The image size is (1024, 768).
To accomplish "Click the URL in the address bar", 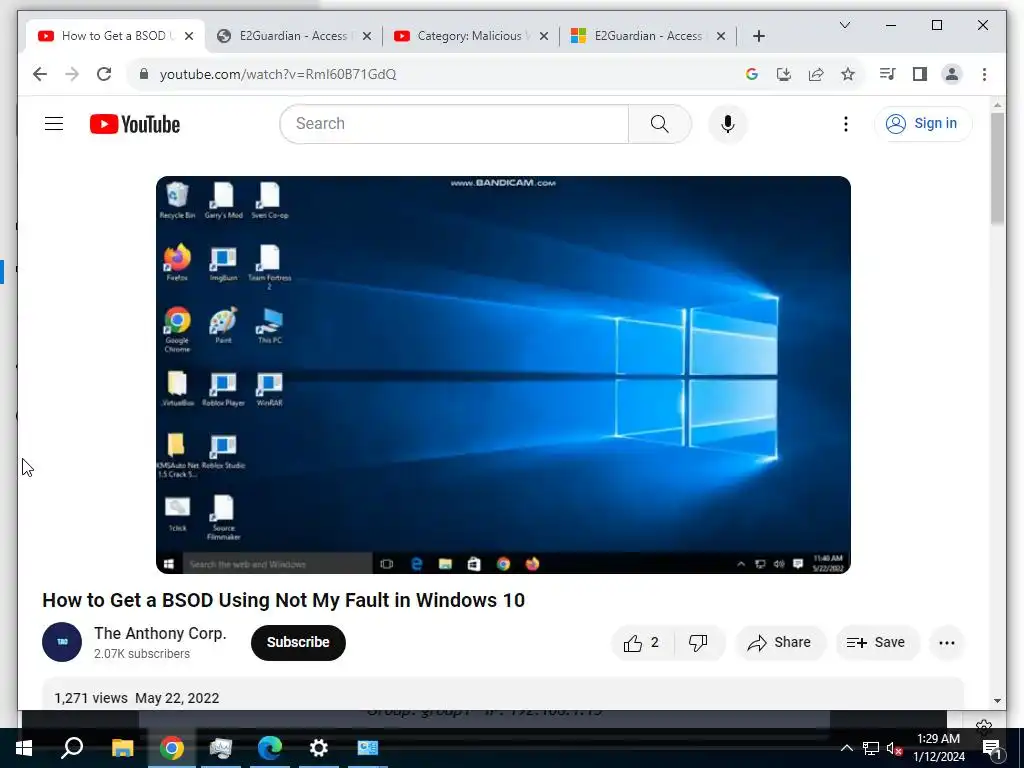I will (278, 74).
